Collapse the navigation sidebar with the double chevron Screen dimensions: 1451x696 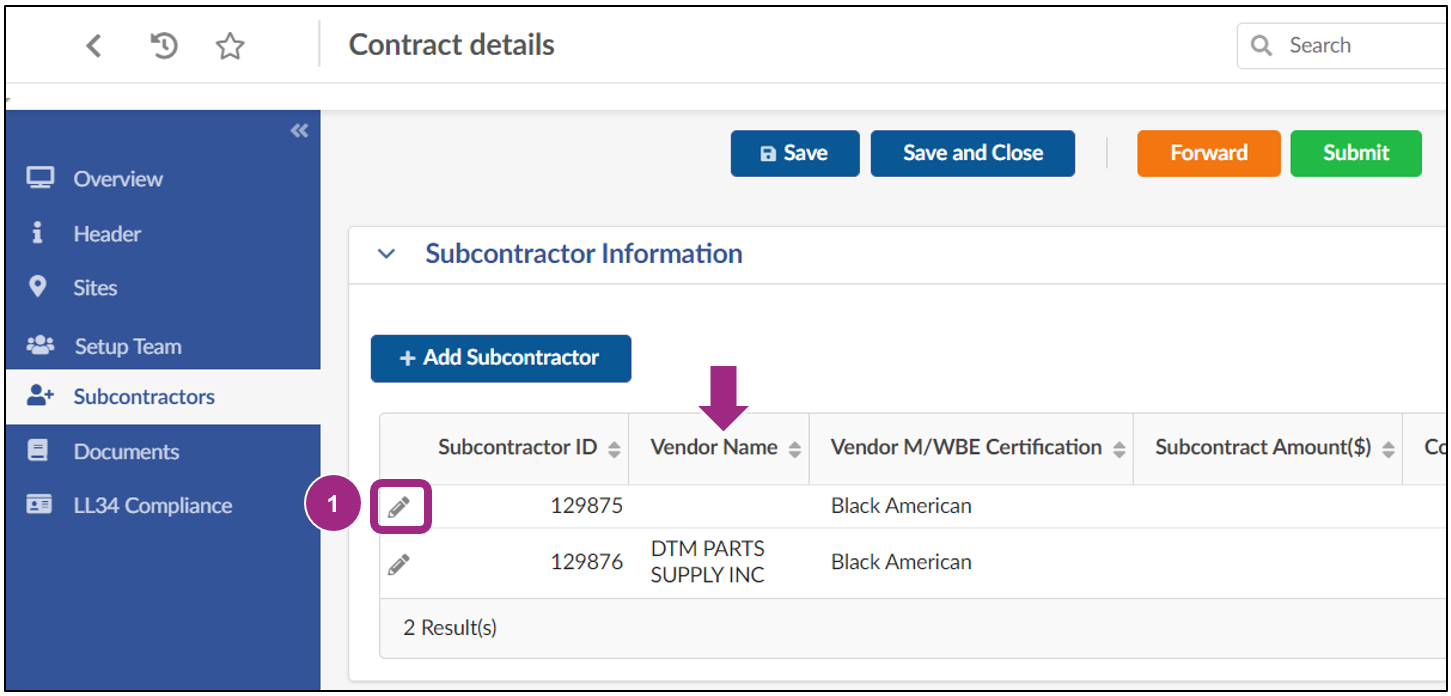pyautogui.click(x=298, y=130)
